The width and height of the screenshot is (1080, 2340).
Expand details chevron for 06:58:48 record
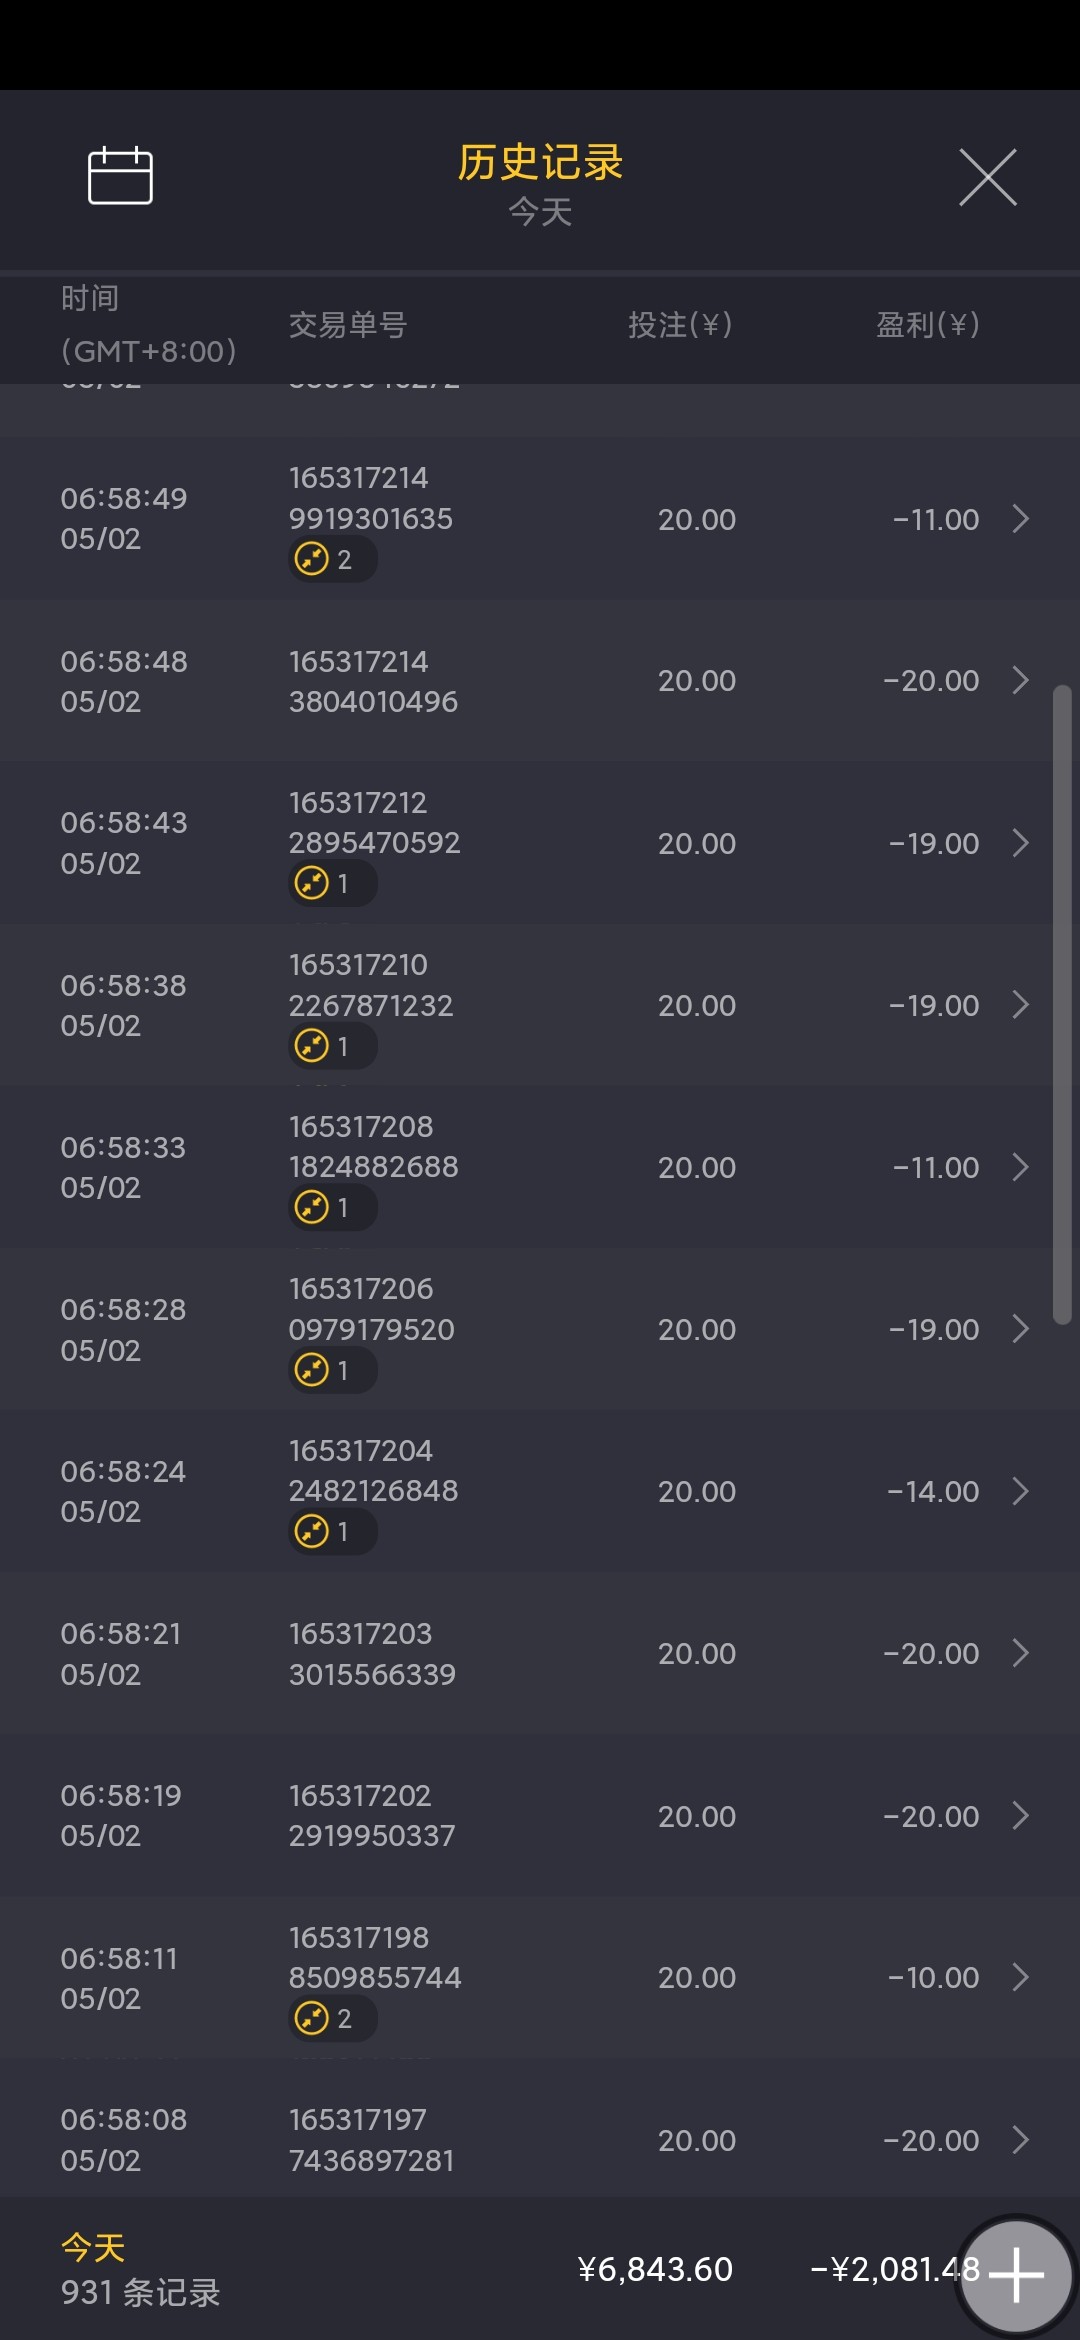point(1020,680)
